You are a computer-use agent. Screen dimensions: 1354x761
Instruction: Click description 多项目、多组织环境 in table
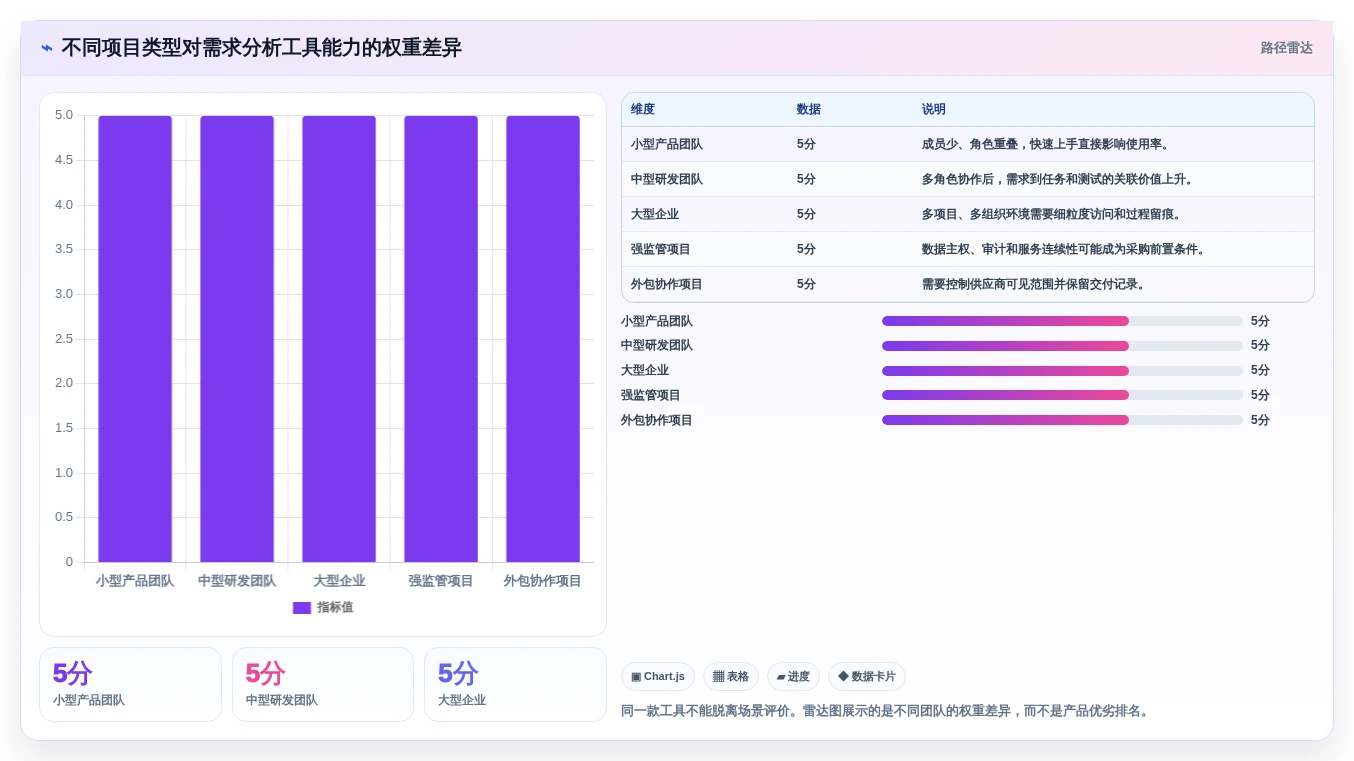click(1052, 214)
